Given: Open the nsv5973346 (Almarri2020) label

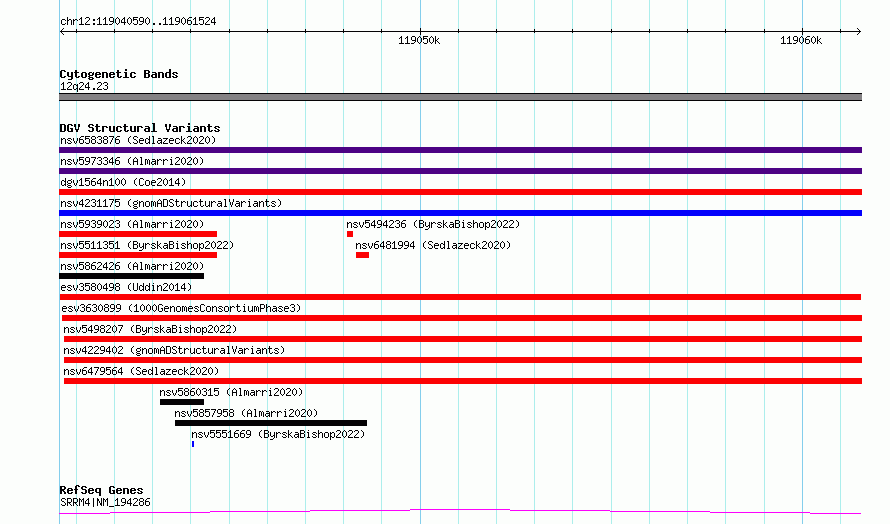Looking at the screenshot, I should pos(132,161).
